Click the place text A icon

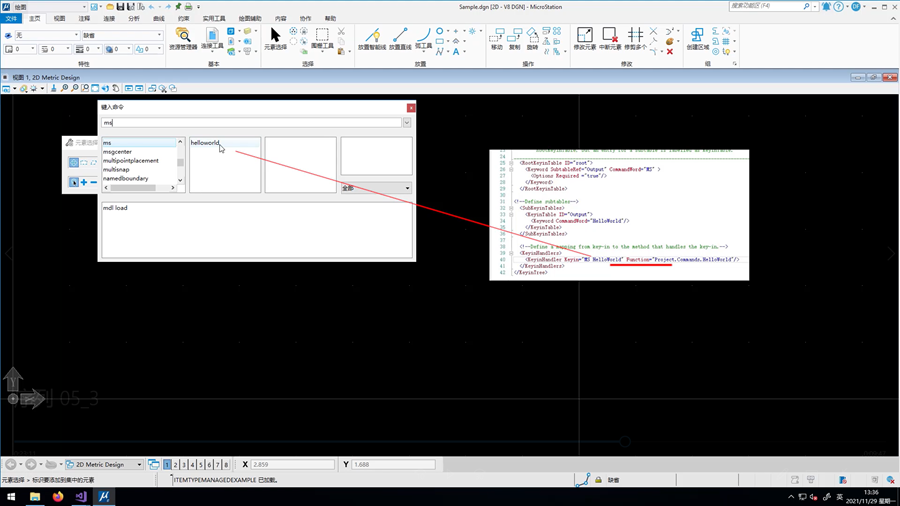(456, 52)
